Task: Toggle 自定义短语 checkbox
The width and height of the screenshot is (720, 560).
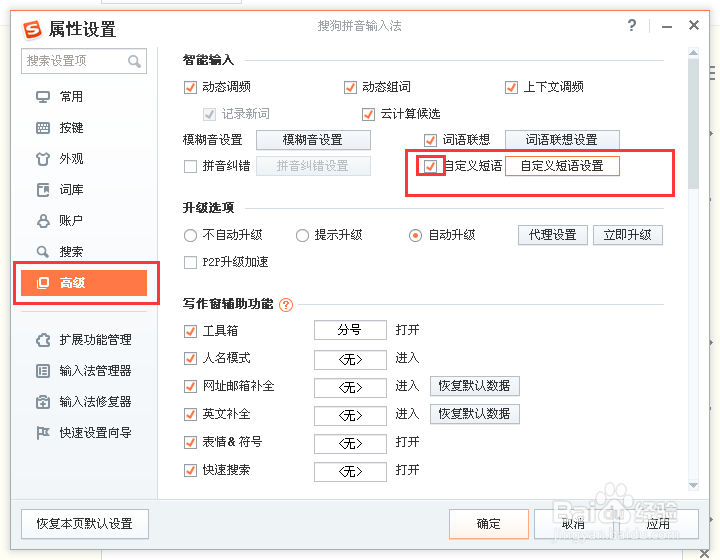Action: point(430,166)
